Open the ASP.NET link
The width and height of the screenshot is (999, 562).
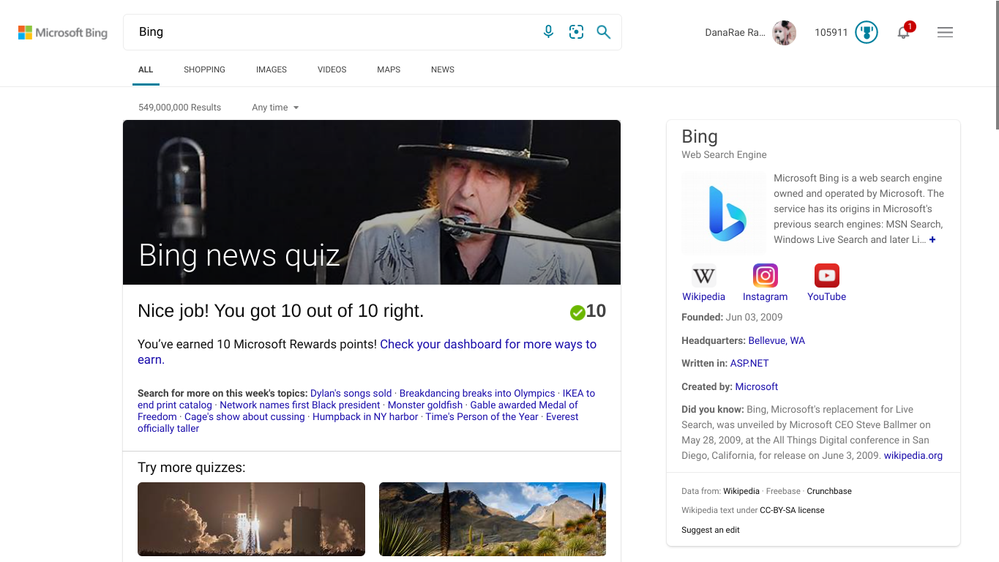pyautogui.click(x=749, y=363)
